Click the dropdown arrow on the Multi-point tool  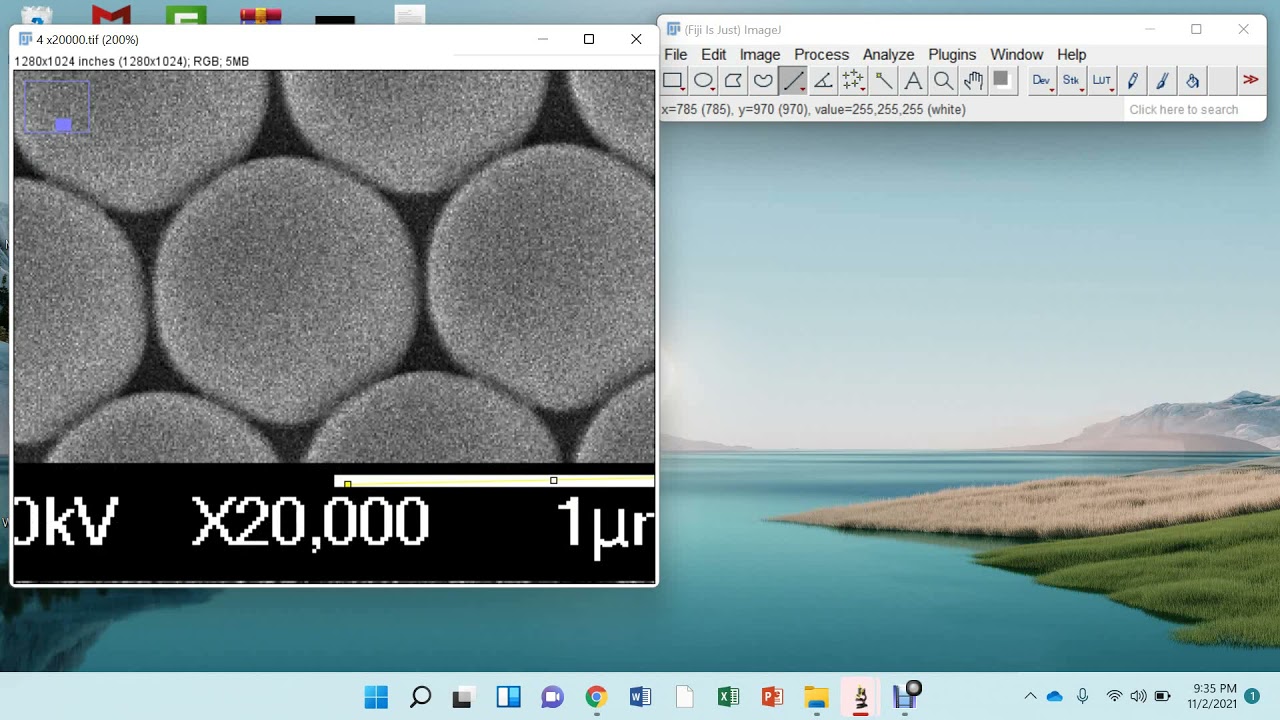(x=863, y=91)
